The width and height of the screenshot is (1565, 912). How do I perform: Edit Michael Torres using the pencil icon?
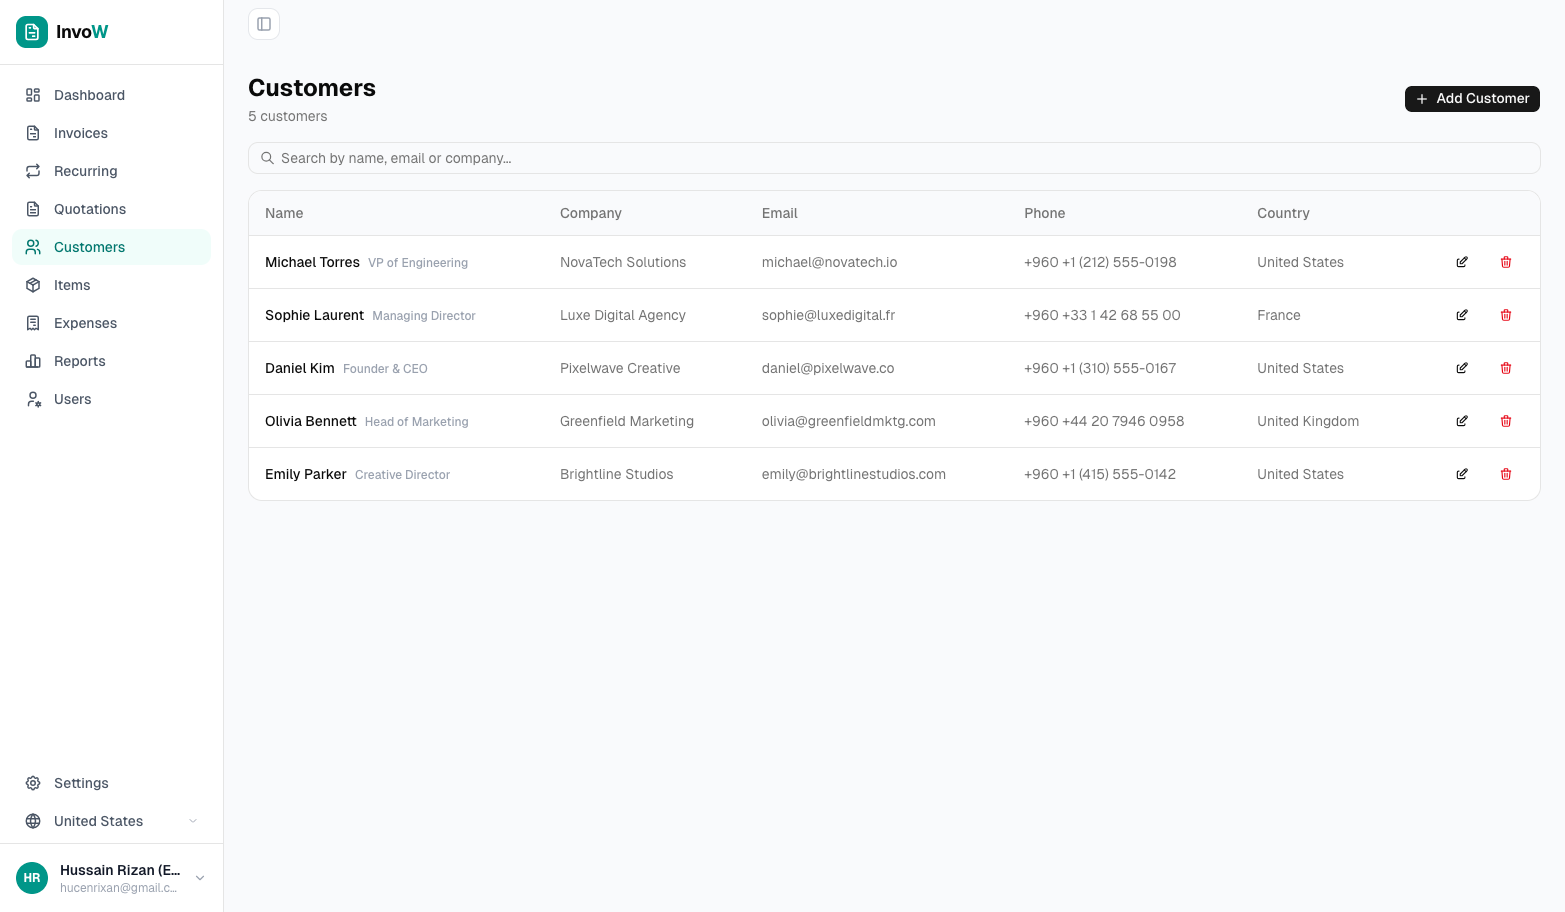coord(1462,262)
